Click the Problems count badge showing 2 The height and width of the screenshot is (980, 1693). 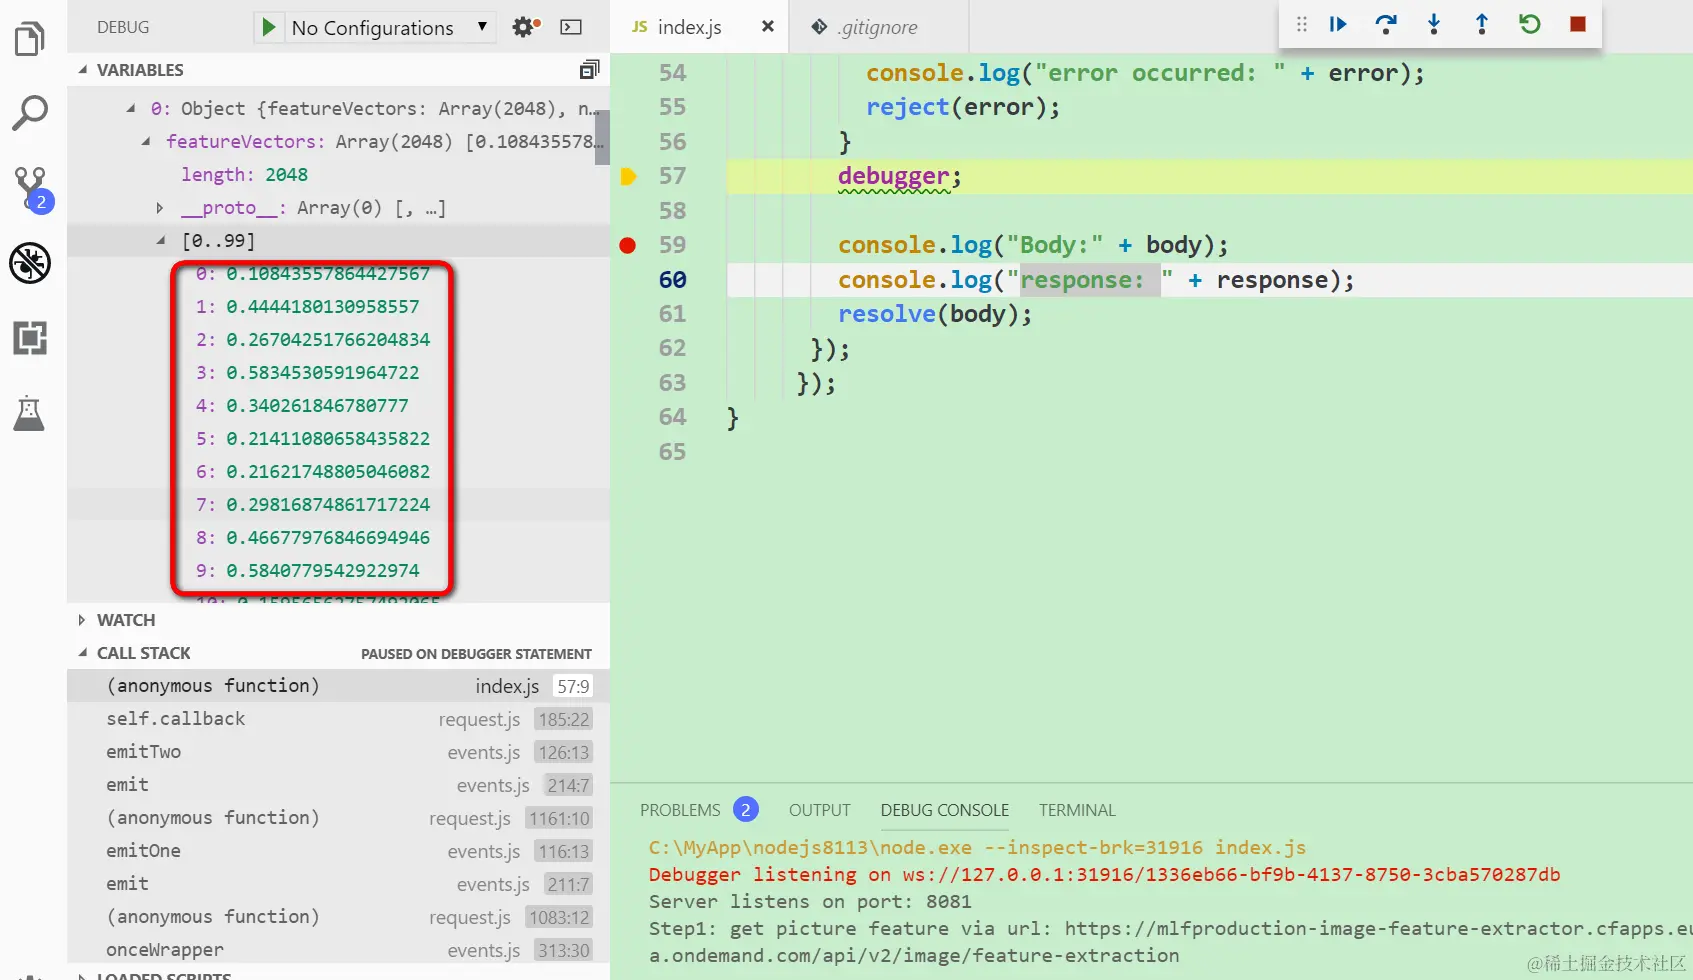pyautogui.click(x=745, y=810)
